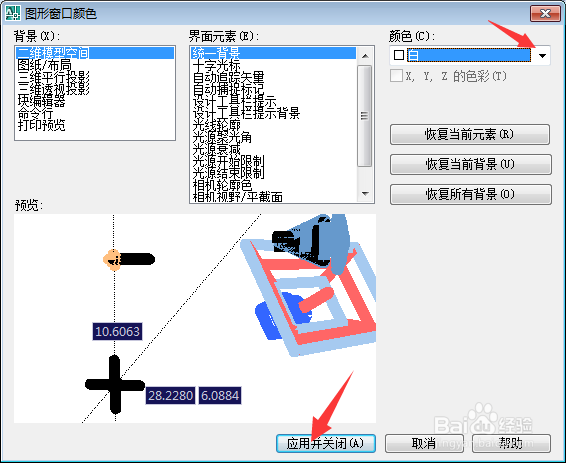566x463 pixels.
Task: Open 帮助 button
Action: tap(511, 443)
